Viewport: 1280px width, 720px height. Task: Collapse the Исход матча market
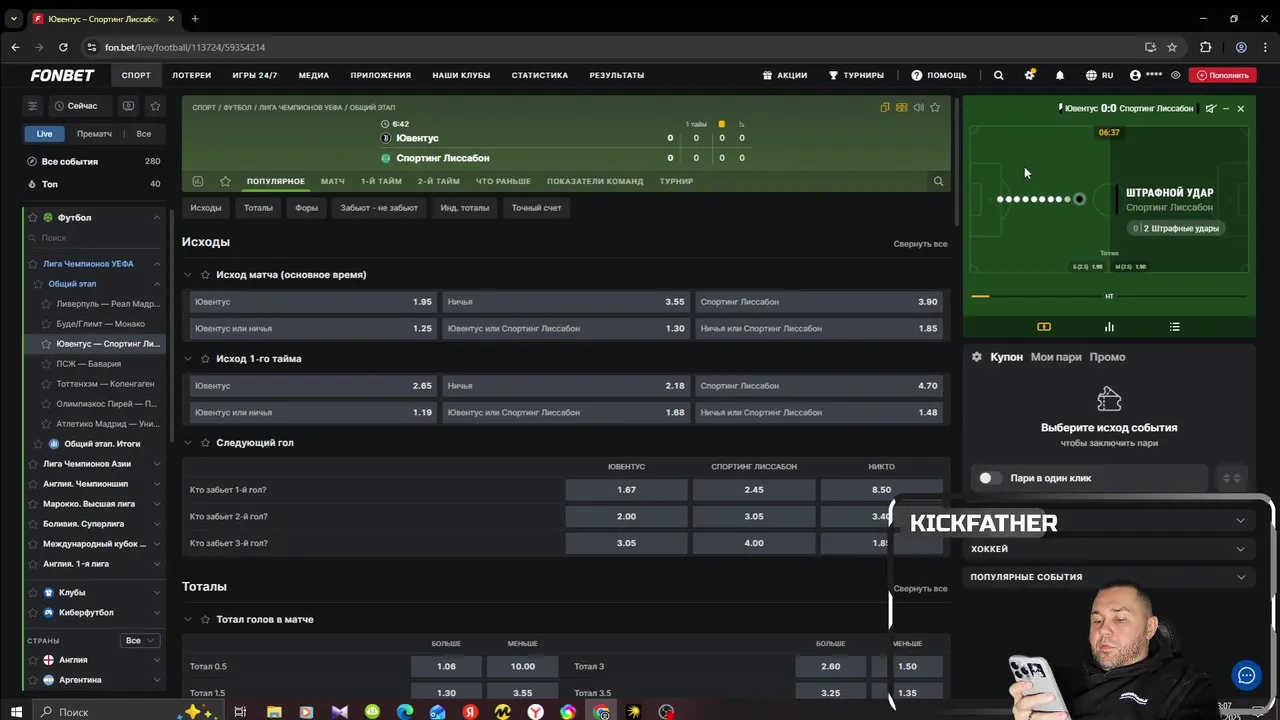pos(188,274)
